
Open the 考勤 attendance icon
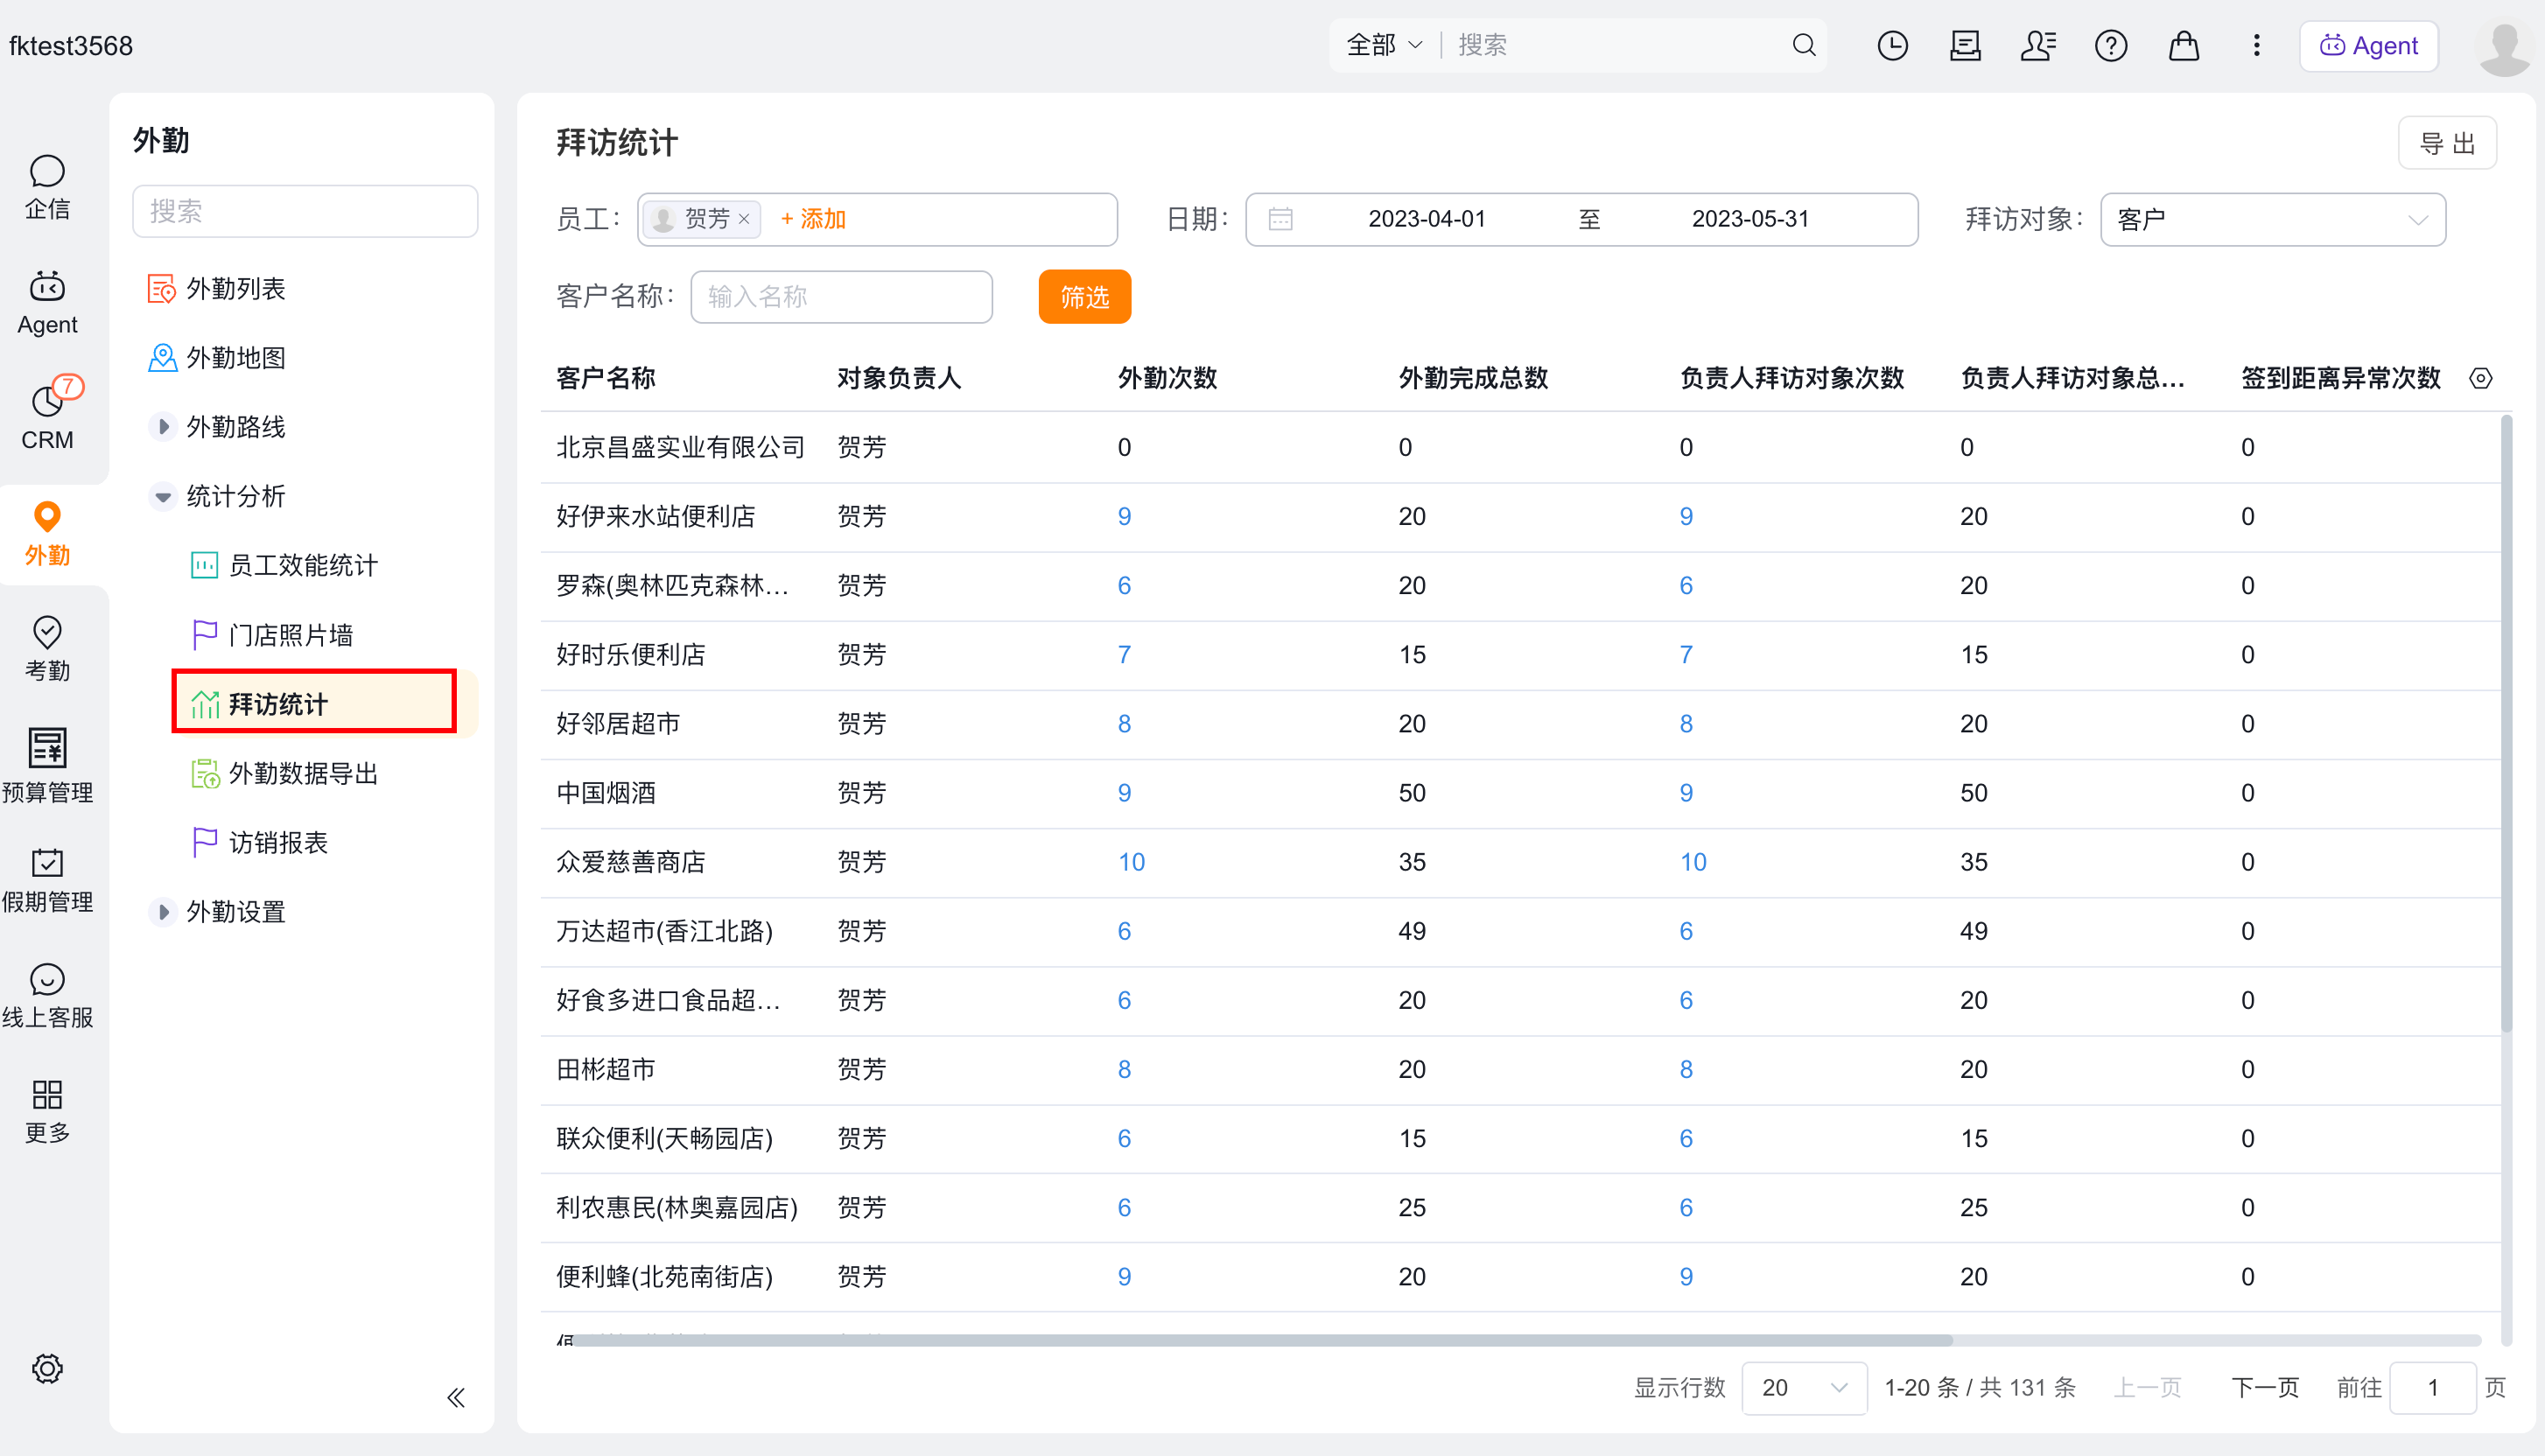(x=47, y=649)
